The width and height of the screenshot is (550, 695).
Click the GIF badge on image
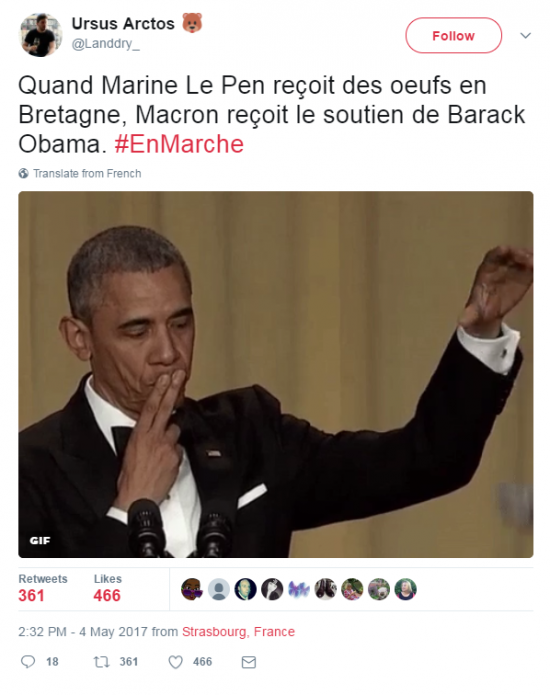(40, 540)
